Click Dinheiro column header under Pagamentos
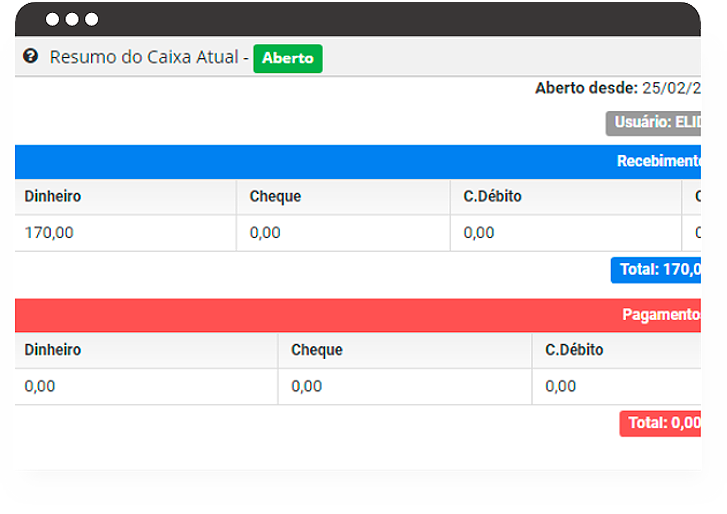The height and width of the screenshot is (514, 727). pyautogui.click(x=53, y=350)
